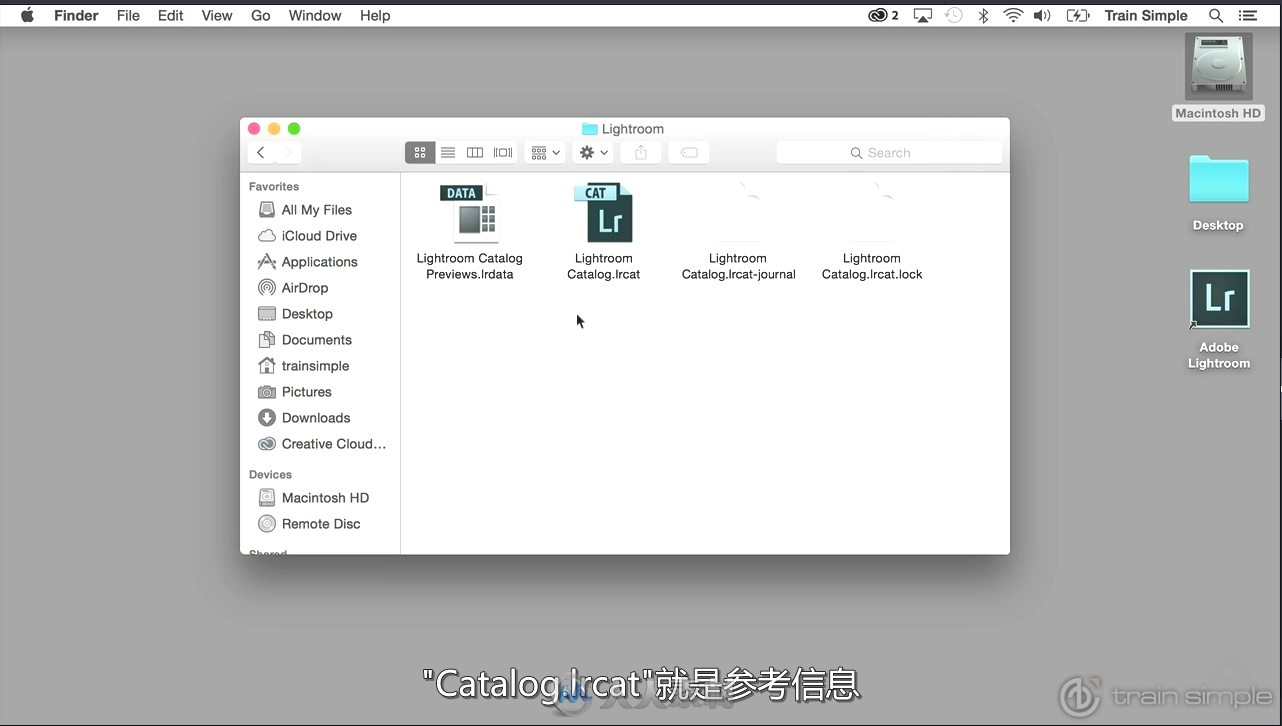Open the Go menu

(x=261, y=15)
